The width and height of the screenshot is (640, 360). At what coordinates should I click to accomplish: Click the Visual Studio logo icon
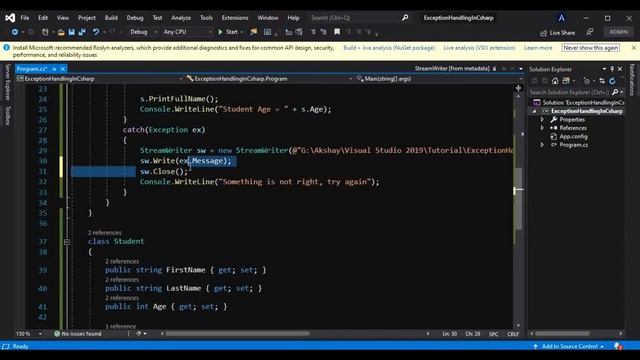point(10,18)
